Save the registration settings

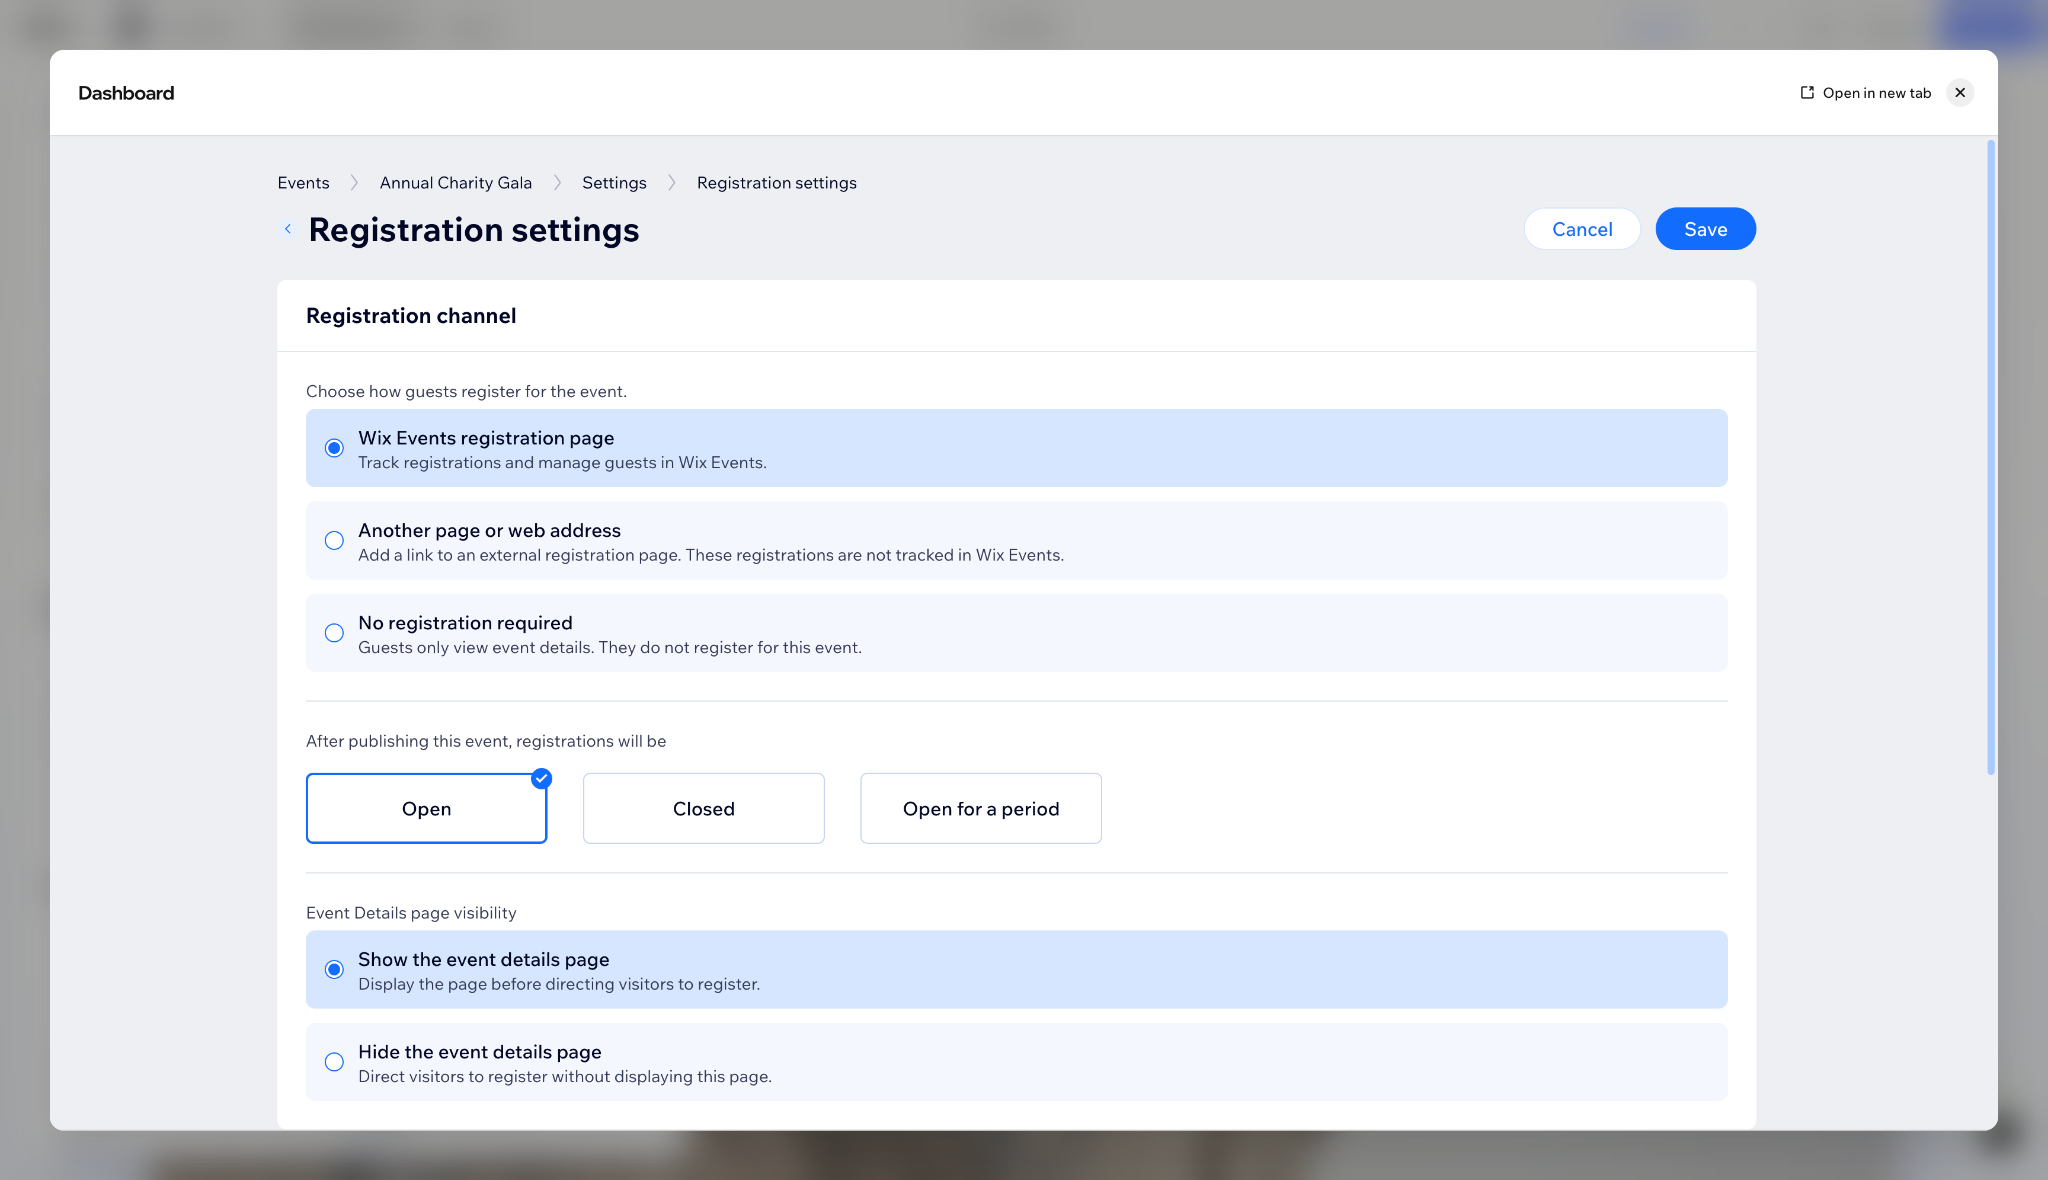[1706, 229]
